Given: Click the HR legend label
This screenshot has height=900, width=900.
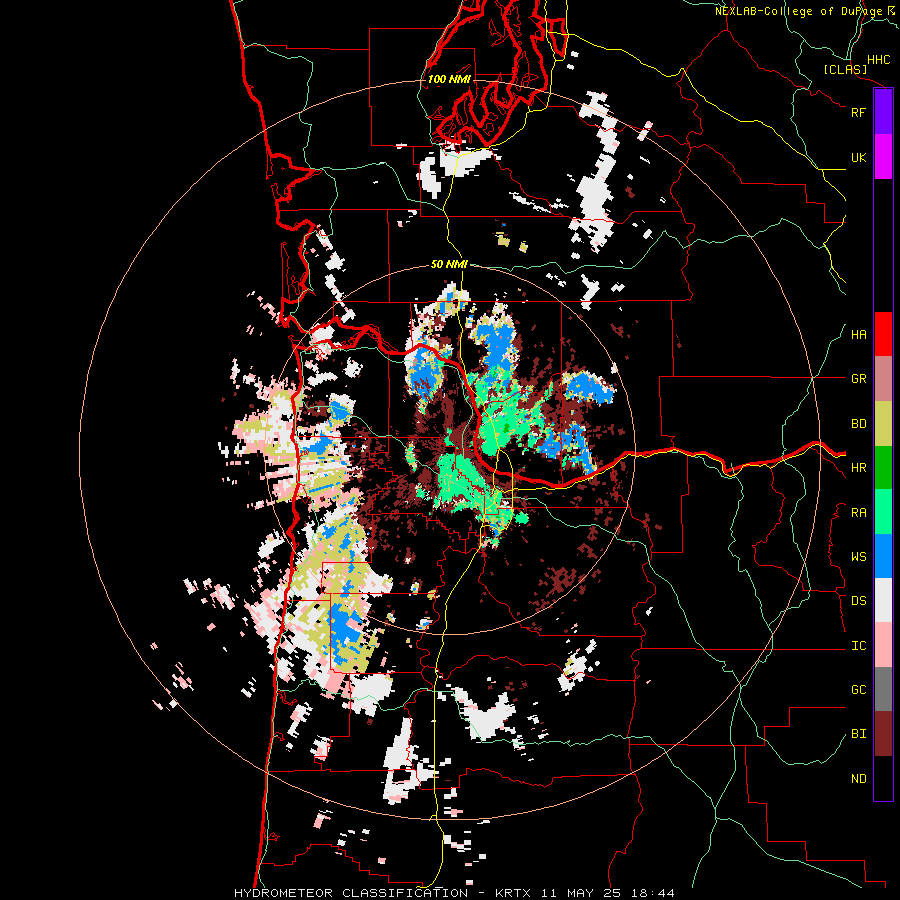Looking at the screenshot, I should [858, 468].
